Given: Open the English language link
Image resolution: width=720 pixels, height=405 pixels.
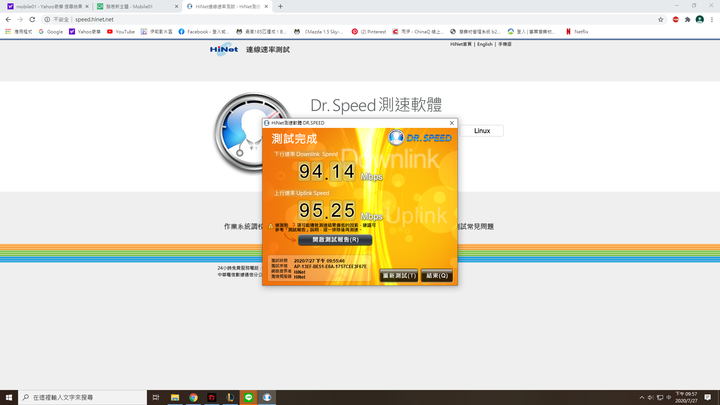Looking at the screenshot, I should (484, 44).
